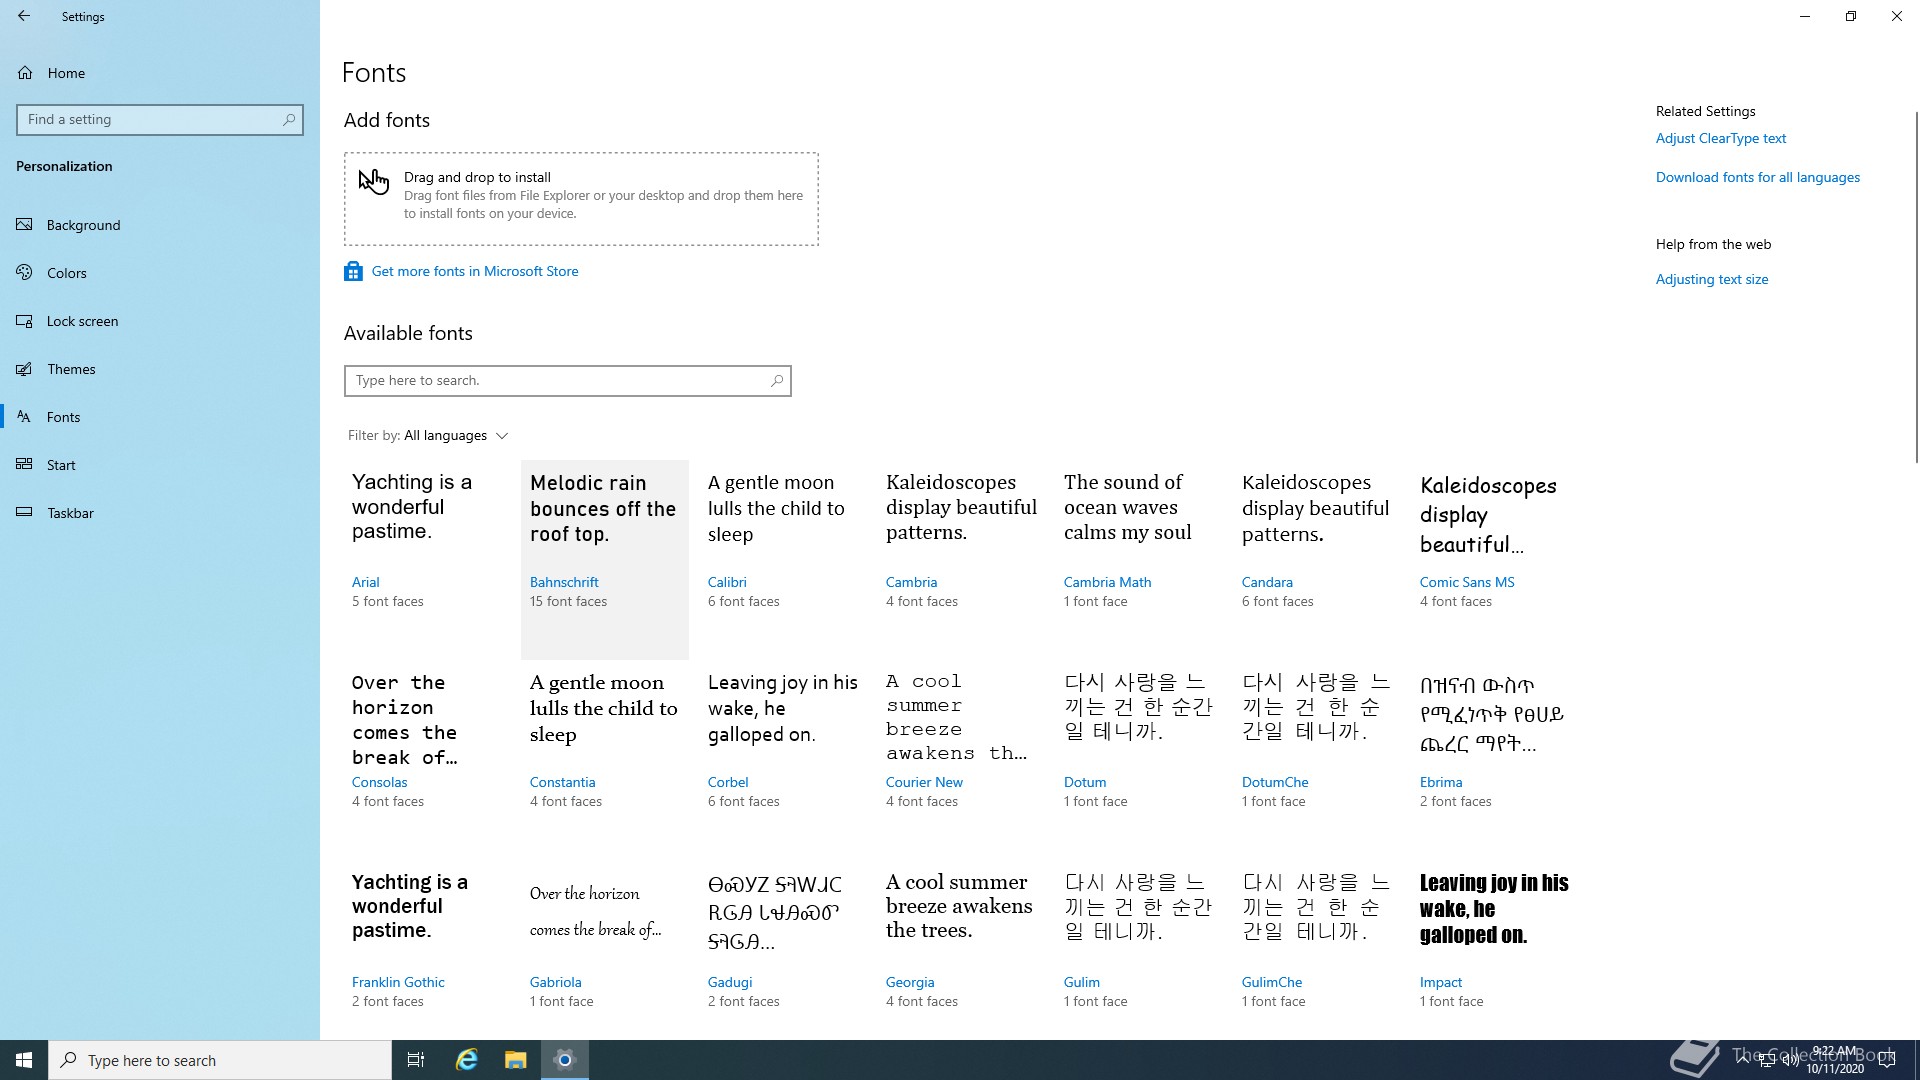Click Download fonts for all languages
Image resolution: width=1920 pixels, height=1080 pixels.
1757,177
